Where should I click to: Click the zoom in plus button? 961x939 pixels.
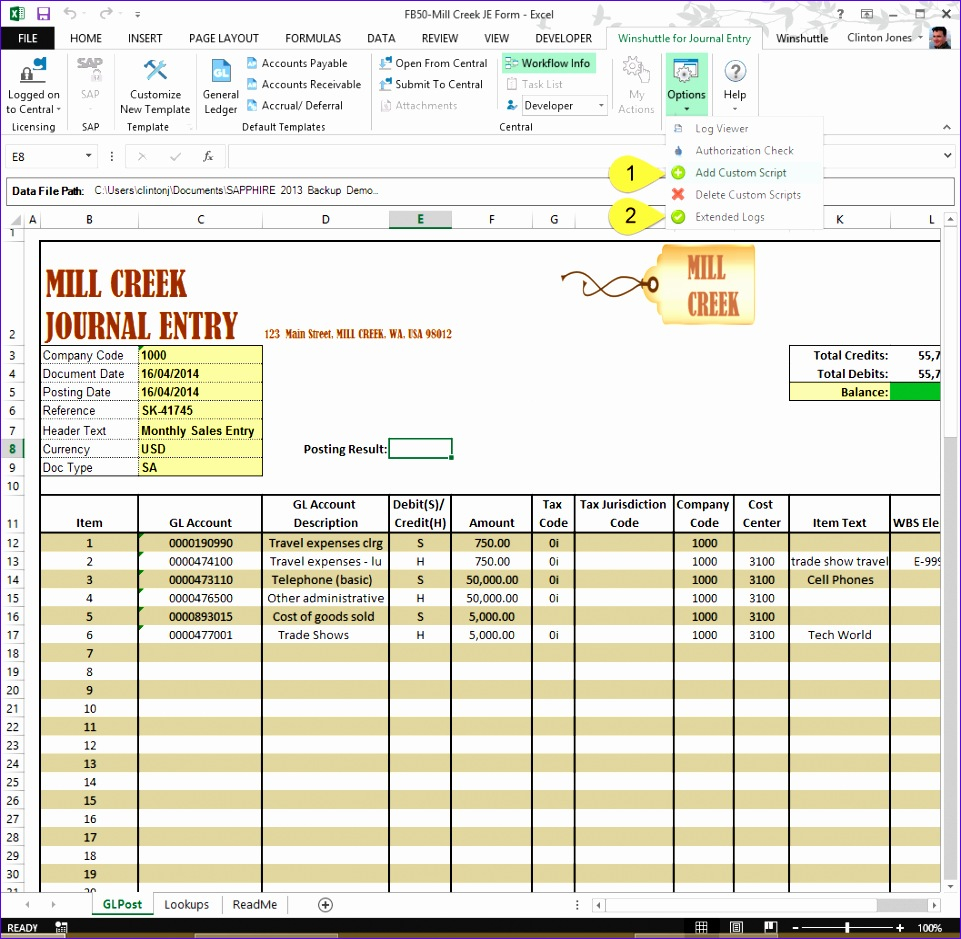pyautogui.click(x=900, y=928)
